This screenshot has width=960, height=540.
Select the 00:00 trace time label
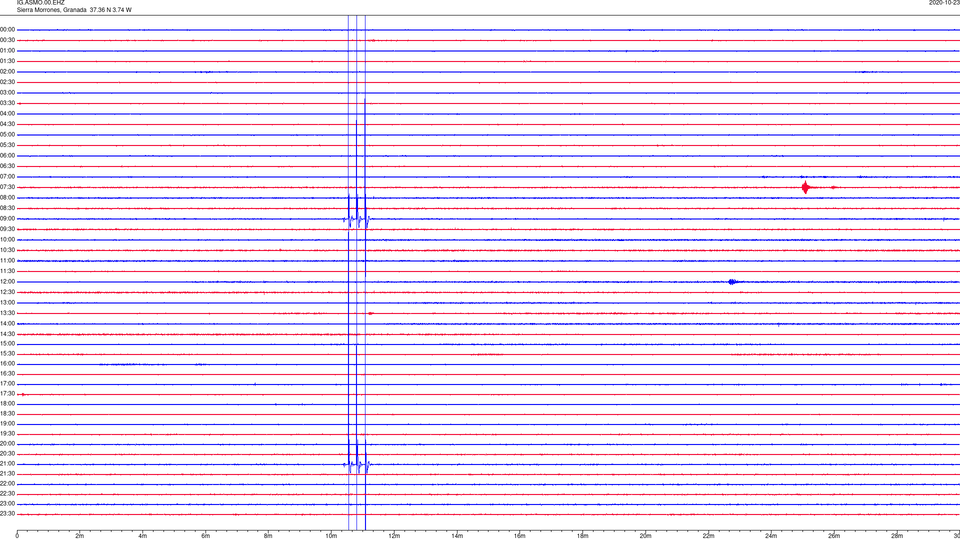pyautogui.click(x=7, y=29)
